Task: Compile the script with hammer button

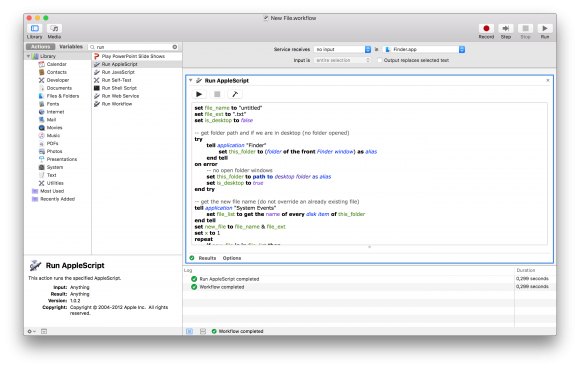Action: tap(235, 94)
